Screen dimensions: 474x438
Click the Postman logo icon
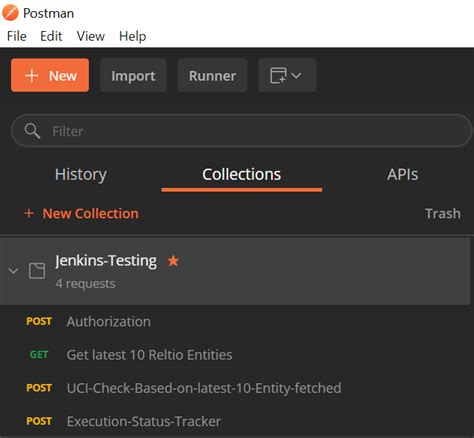(x=10, y=13)
